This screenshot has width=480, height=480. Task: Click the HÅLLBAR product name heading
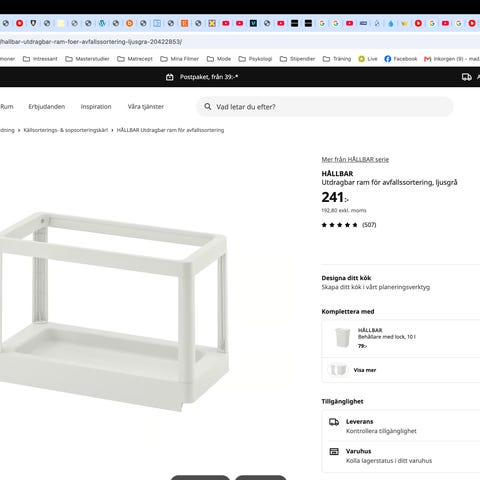(337, 173)
